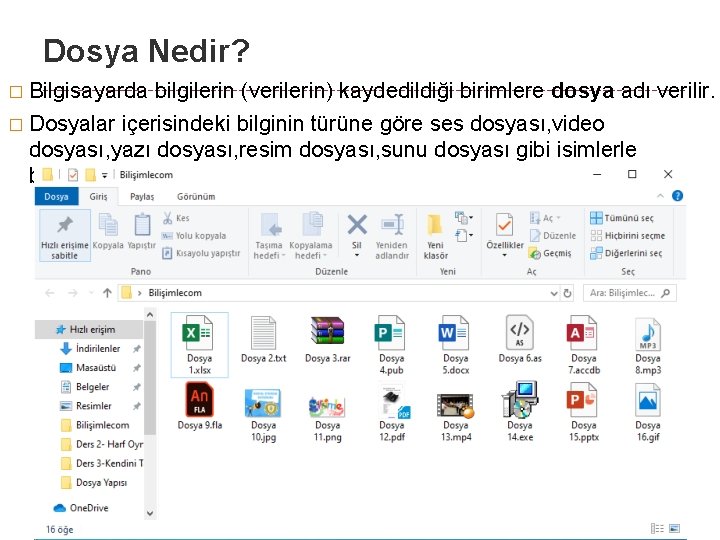
Task: Click the Kes scissors option
Action: (176, 218)
